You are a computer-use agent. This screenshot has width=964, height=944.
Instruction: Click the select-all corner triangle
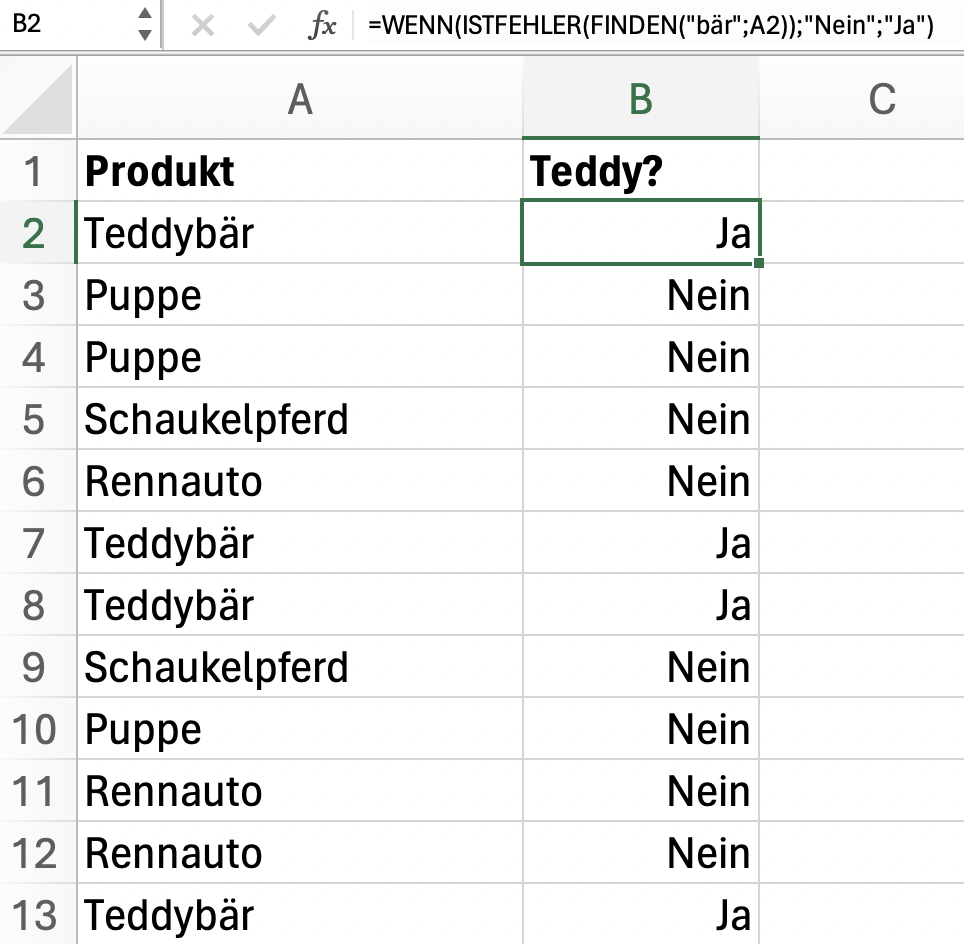(38, 98)
